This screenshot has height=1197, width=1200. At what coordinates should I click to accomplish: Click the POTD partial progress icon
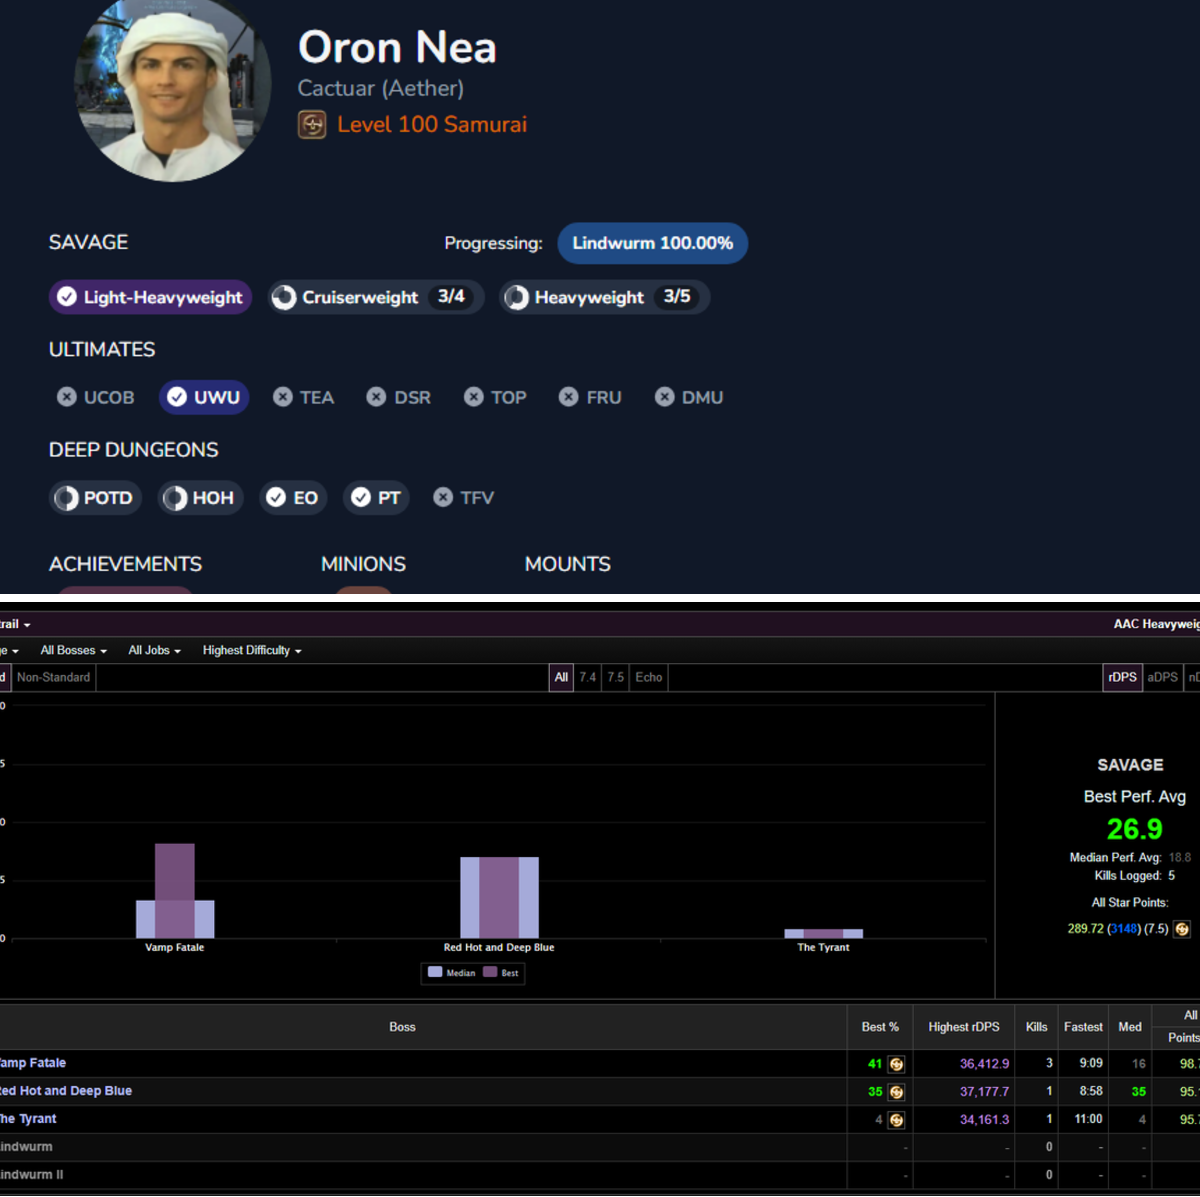click(x=67, y=498)
